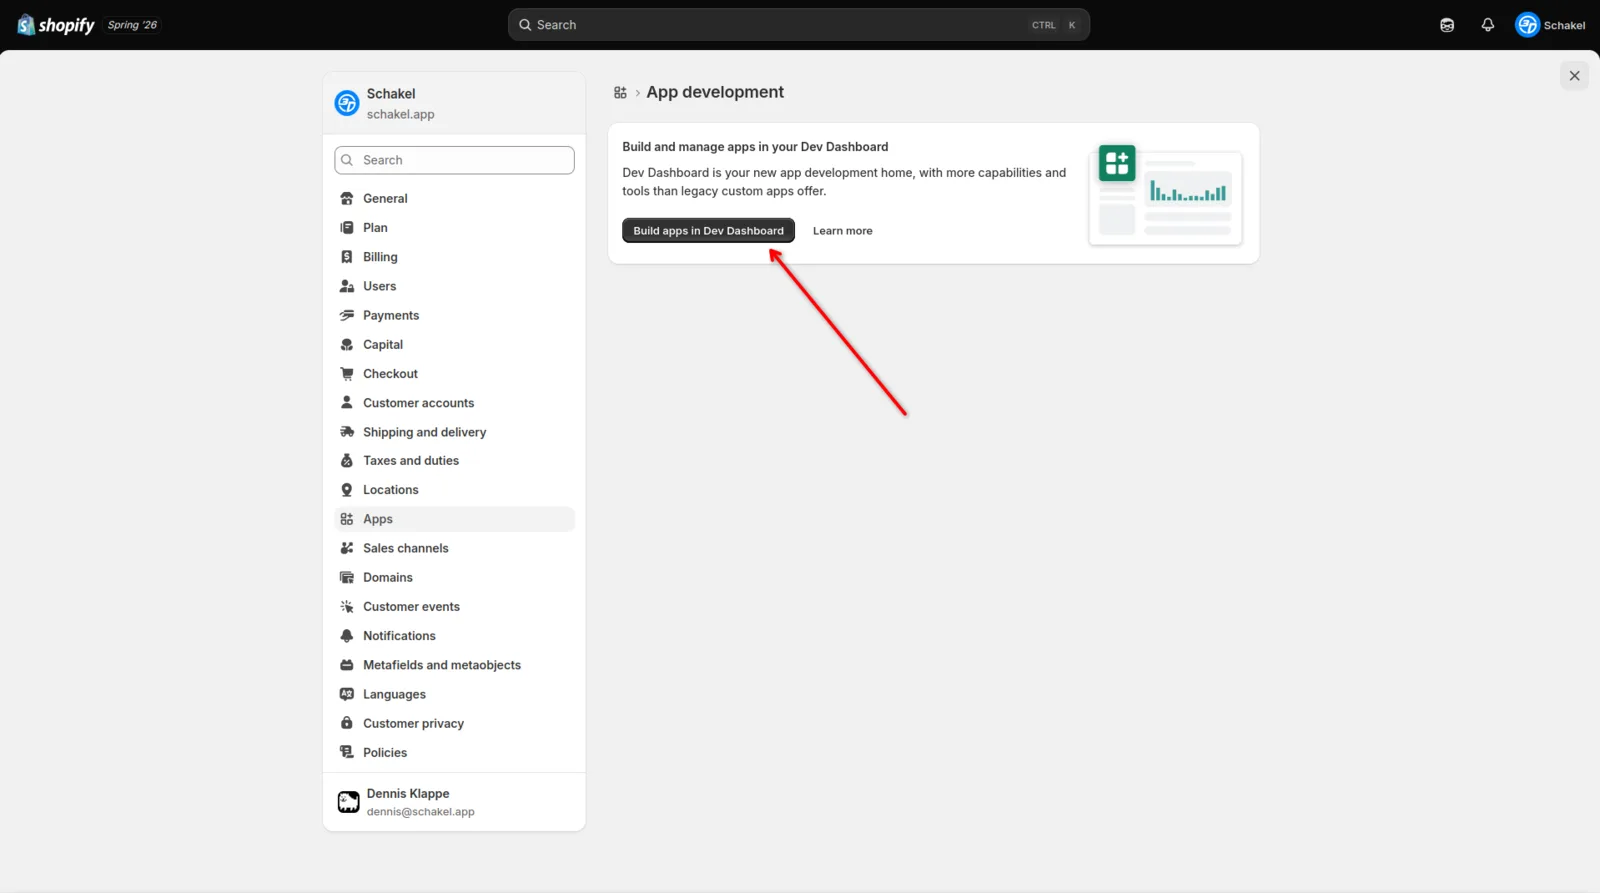Click the Metafields and metaobjects icon
1600x893 pixels.
[x=347, y=665]
